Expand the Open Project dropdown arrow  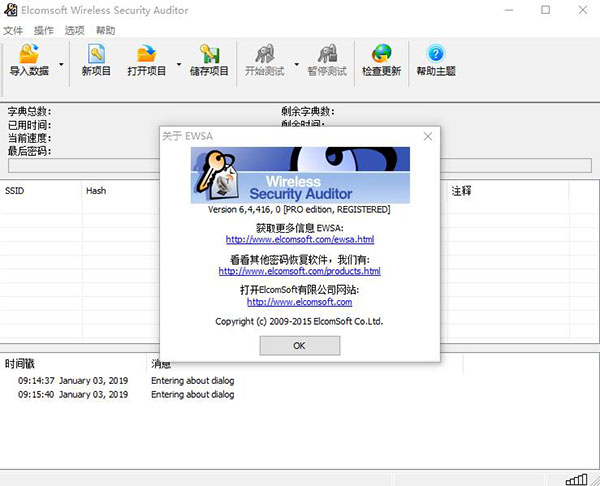(179, 64)
